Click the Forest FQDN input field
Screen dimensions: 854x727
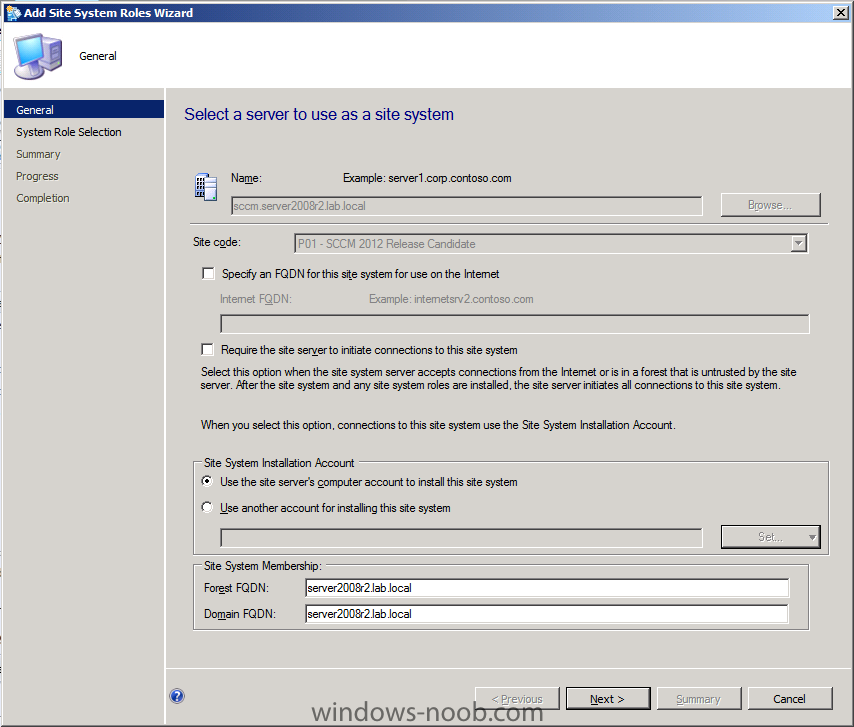(x=547, y=588)
